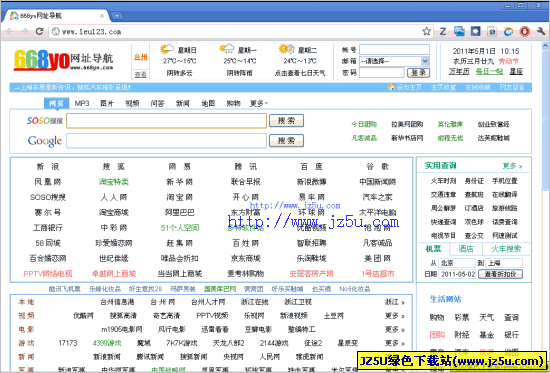550x373 pixels.
Task: Open the 团购 life site link
Action: [437, 335]
